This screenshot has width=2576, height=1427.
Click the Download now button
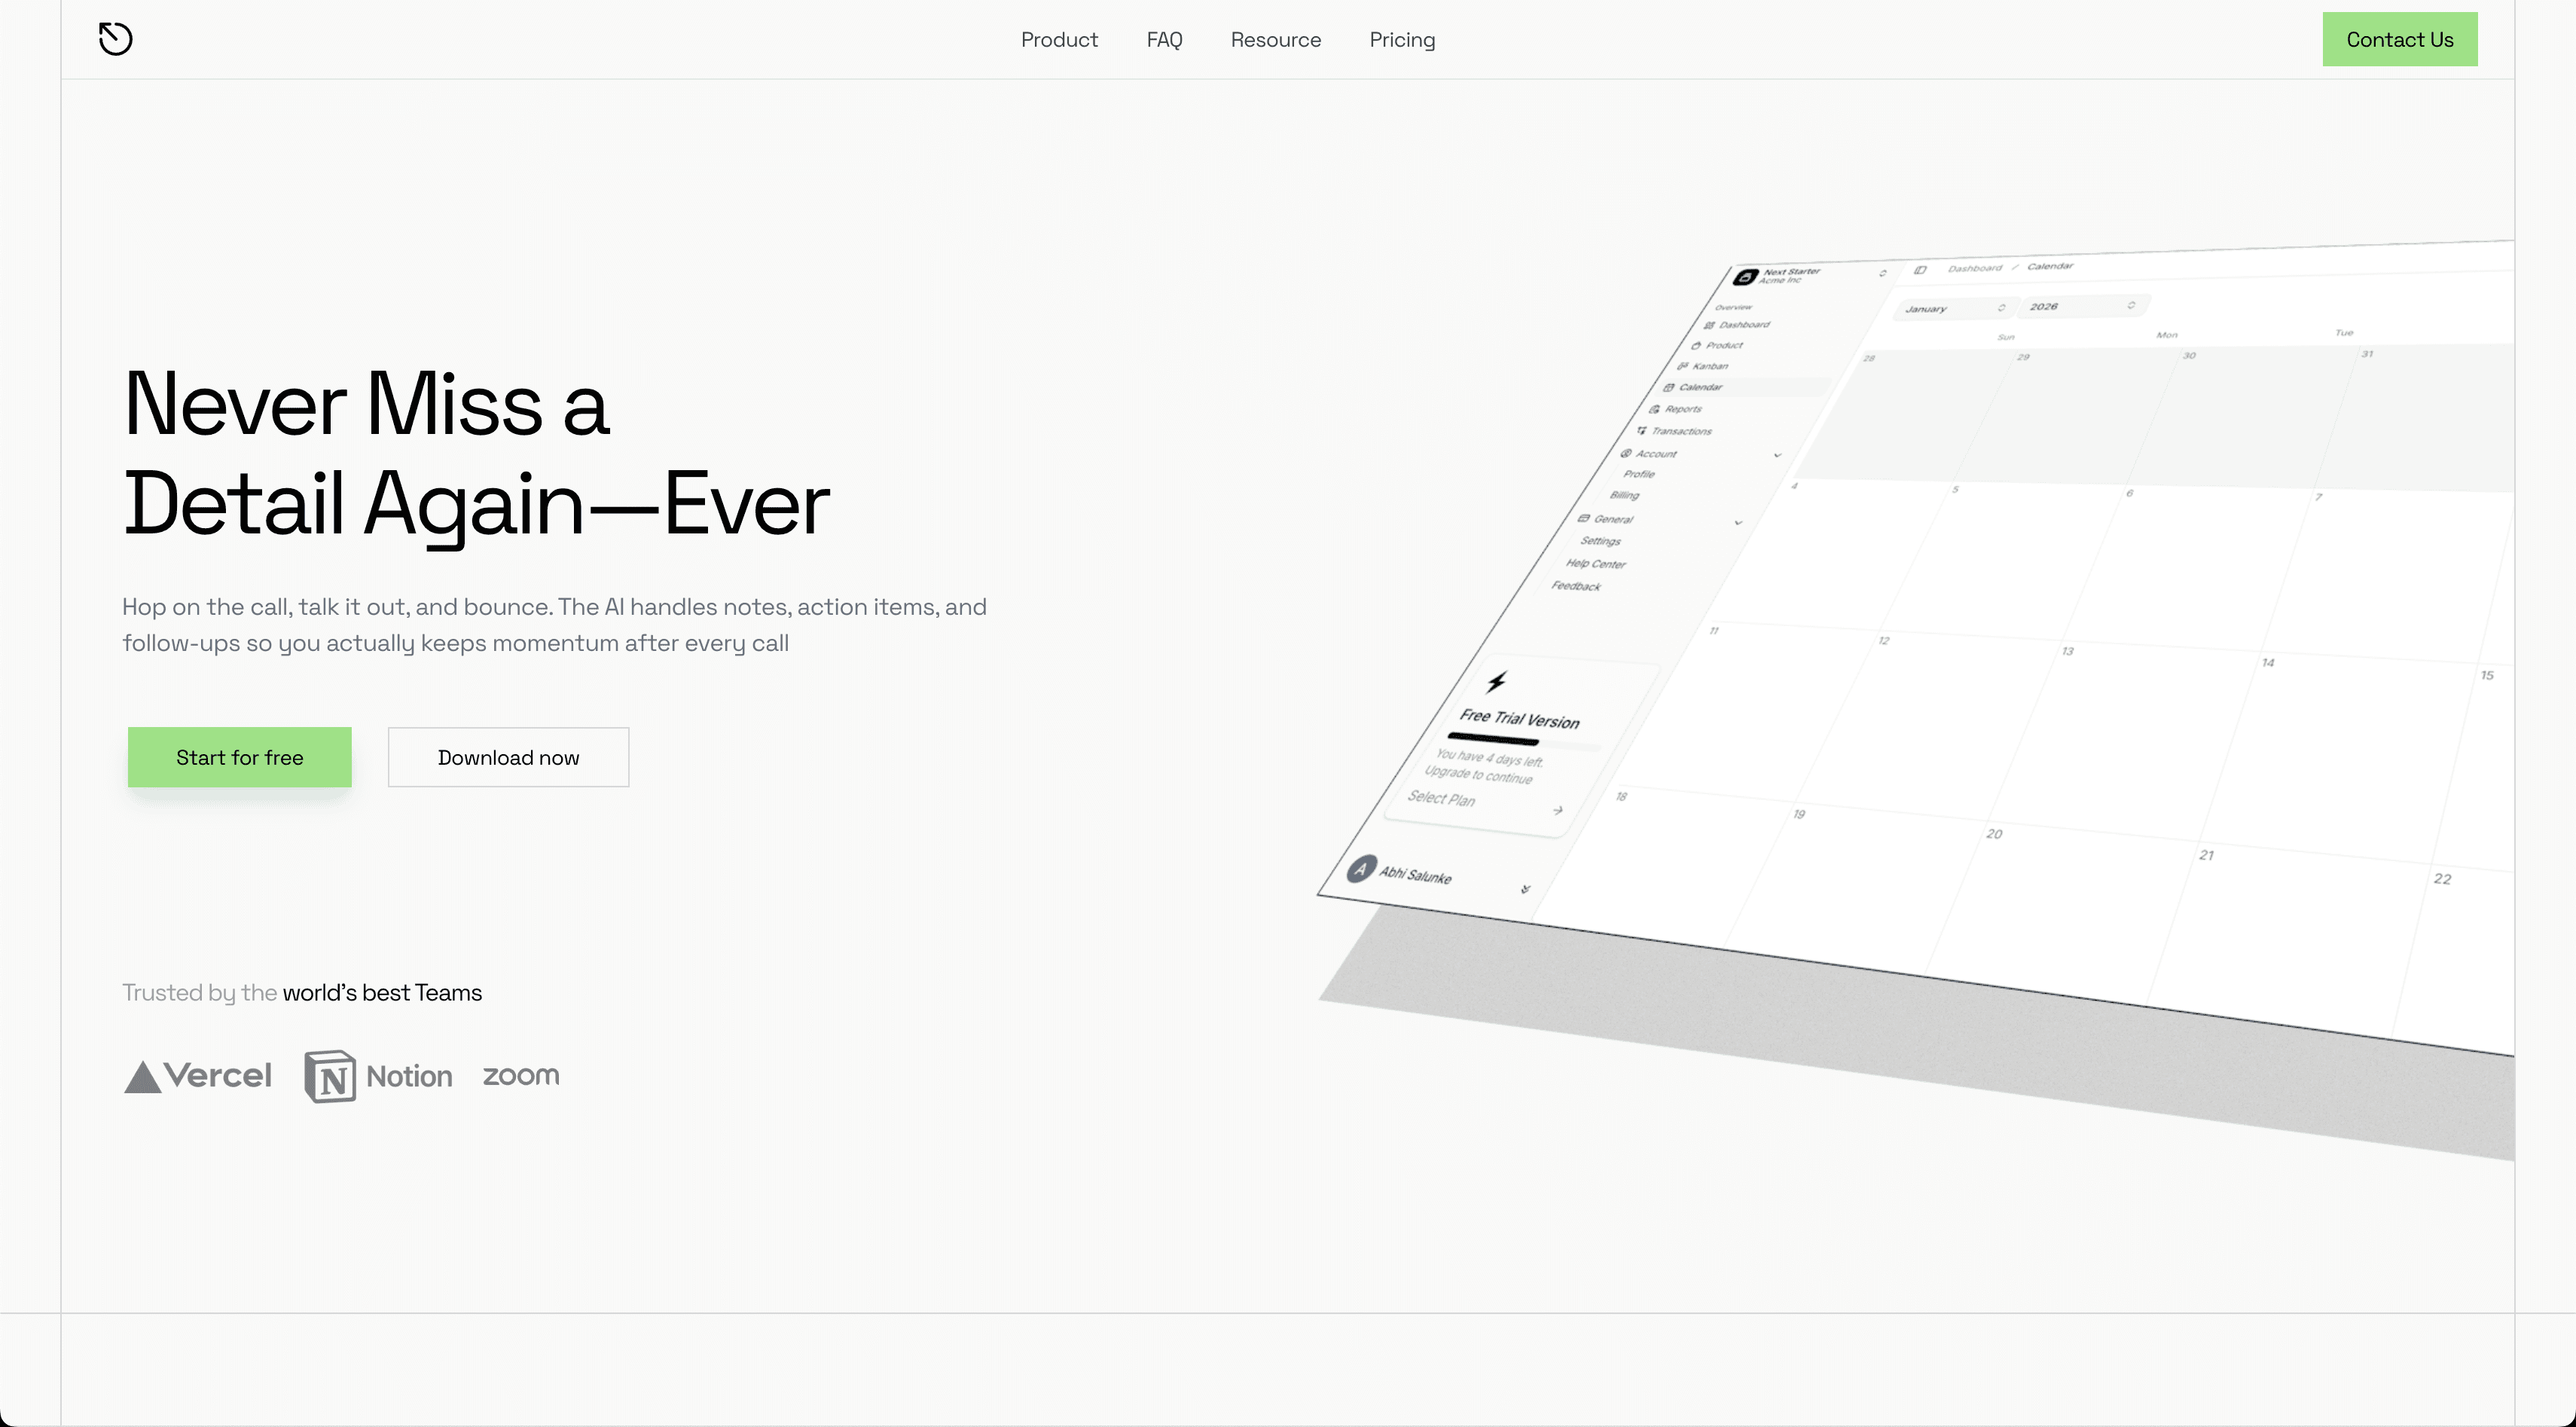[x=508, y=757]
